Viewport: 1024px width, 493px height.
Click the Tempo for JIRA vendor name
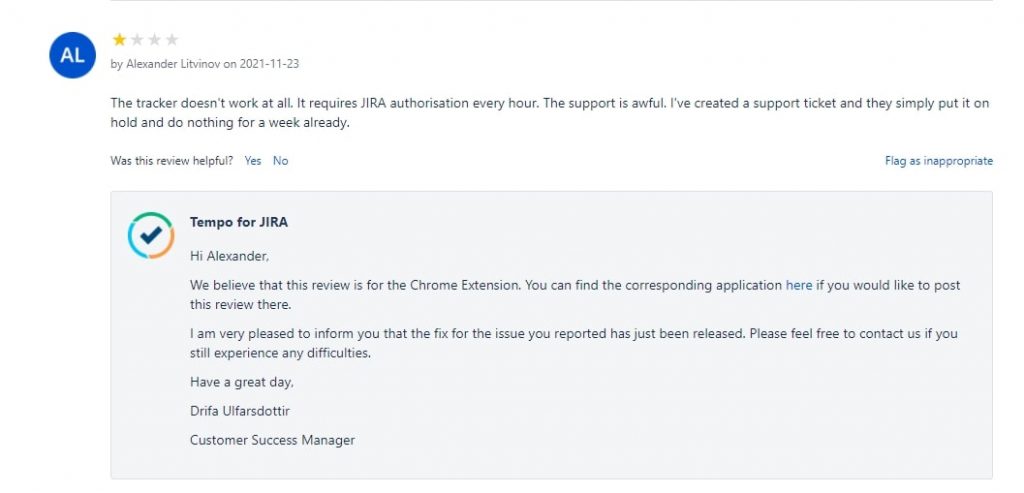[239, 222]
